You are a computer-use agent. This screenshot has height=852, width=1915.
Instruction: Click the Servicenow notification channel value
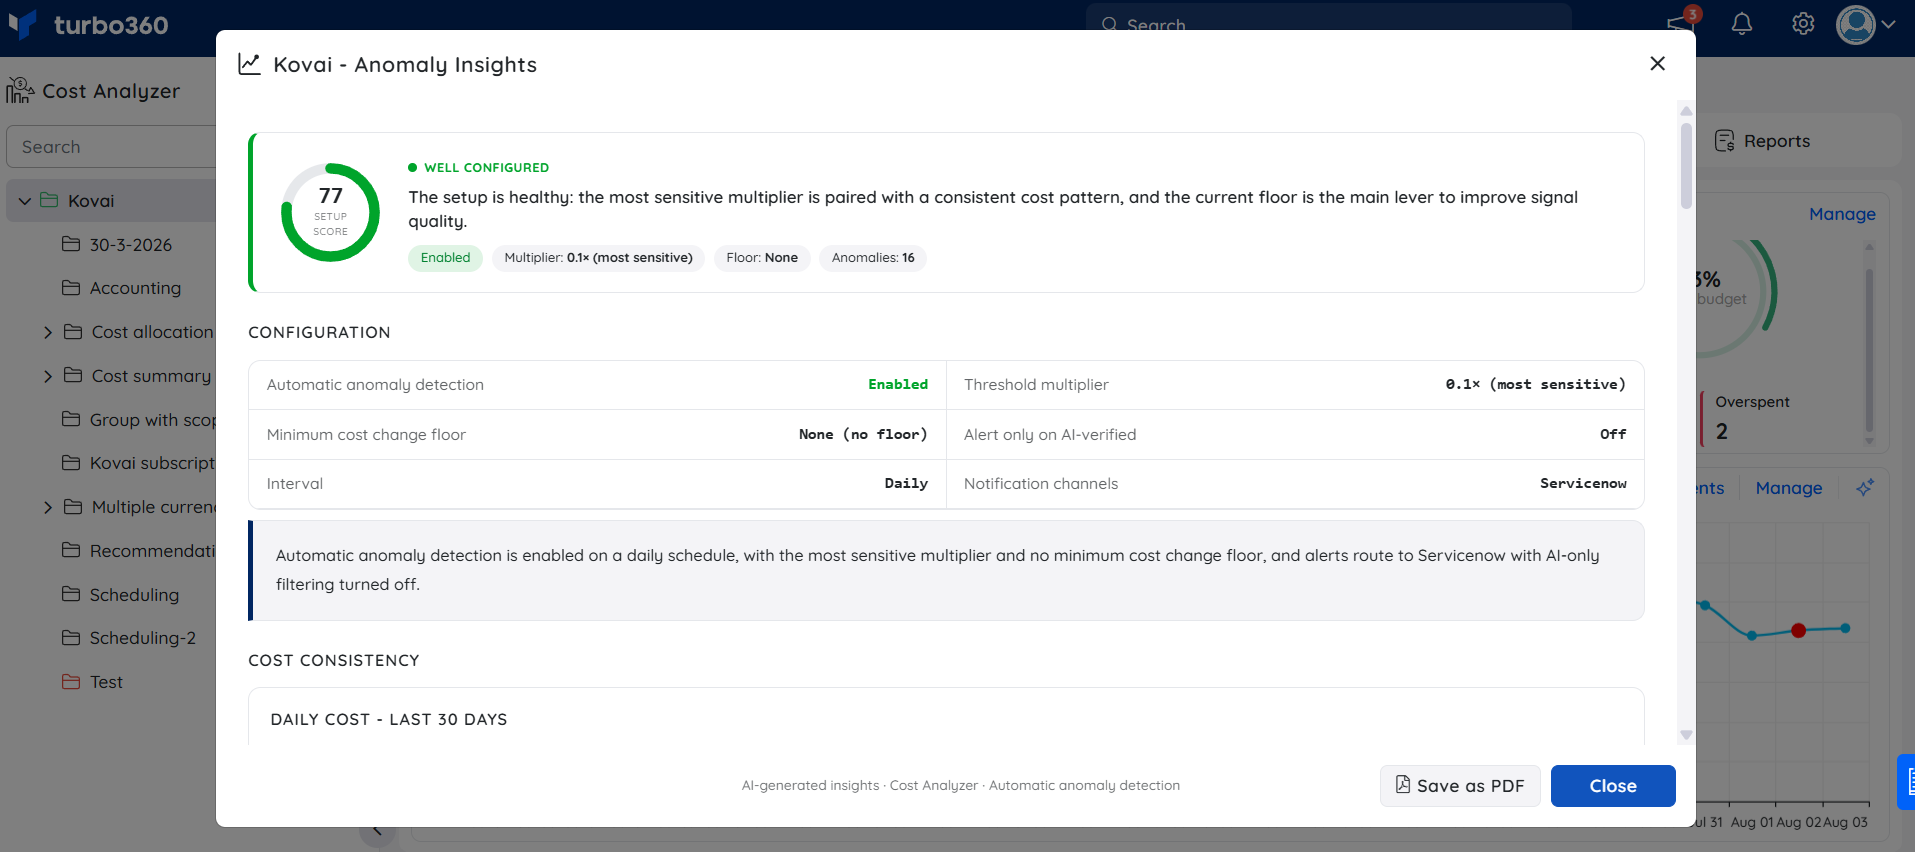(x=1583, y=484)
